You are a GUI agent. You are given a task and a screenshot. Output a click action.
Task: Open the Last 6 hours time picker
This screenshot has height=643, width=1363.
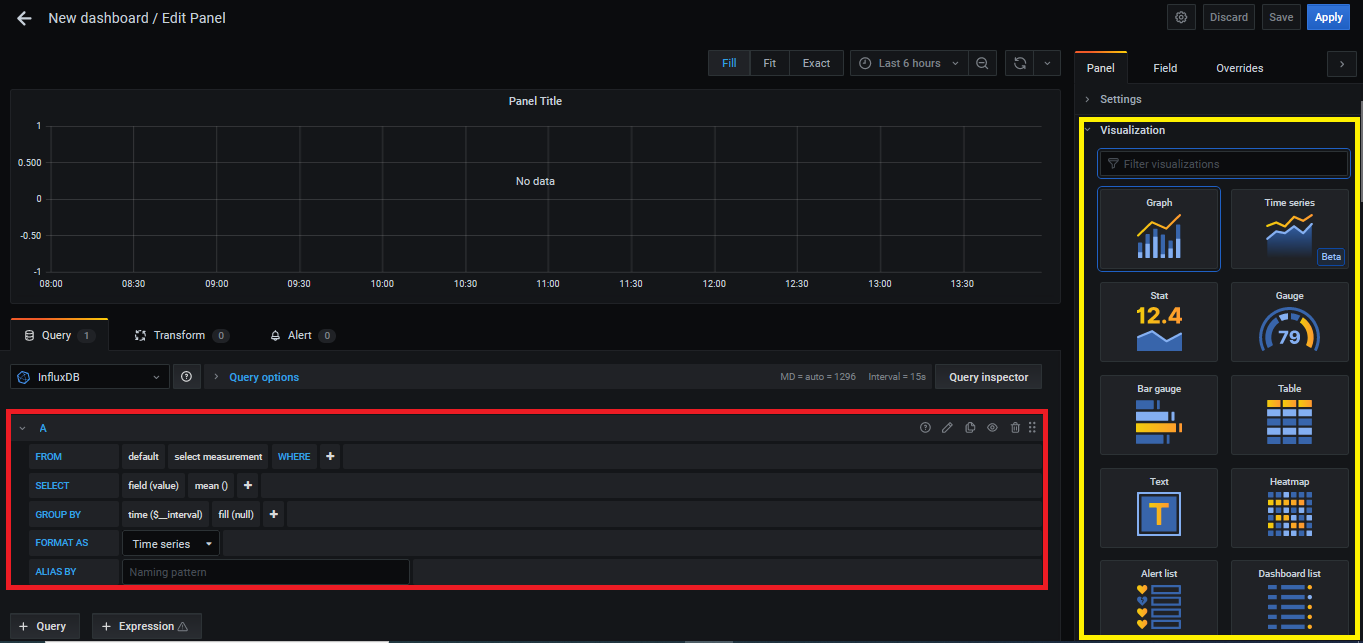[909, 63]
